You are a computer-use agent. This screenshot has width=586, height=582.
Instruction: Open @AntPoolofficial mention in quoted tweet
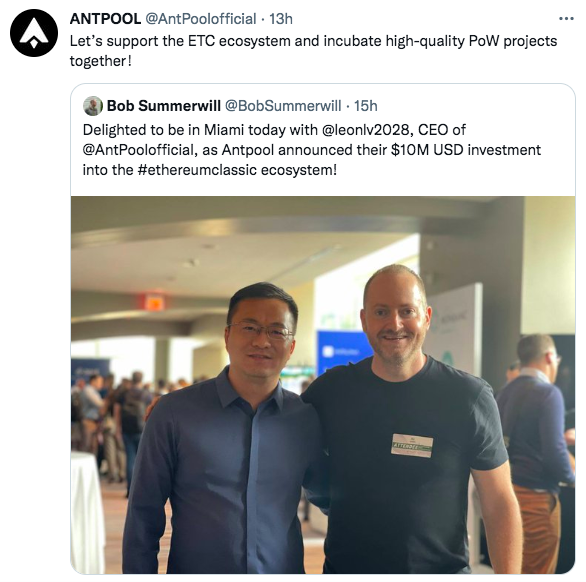(138, 150)
